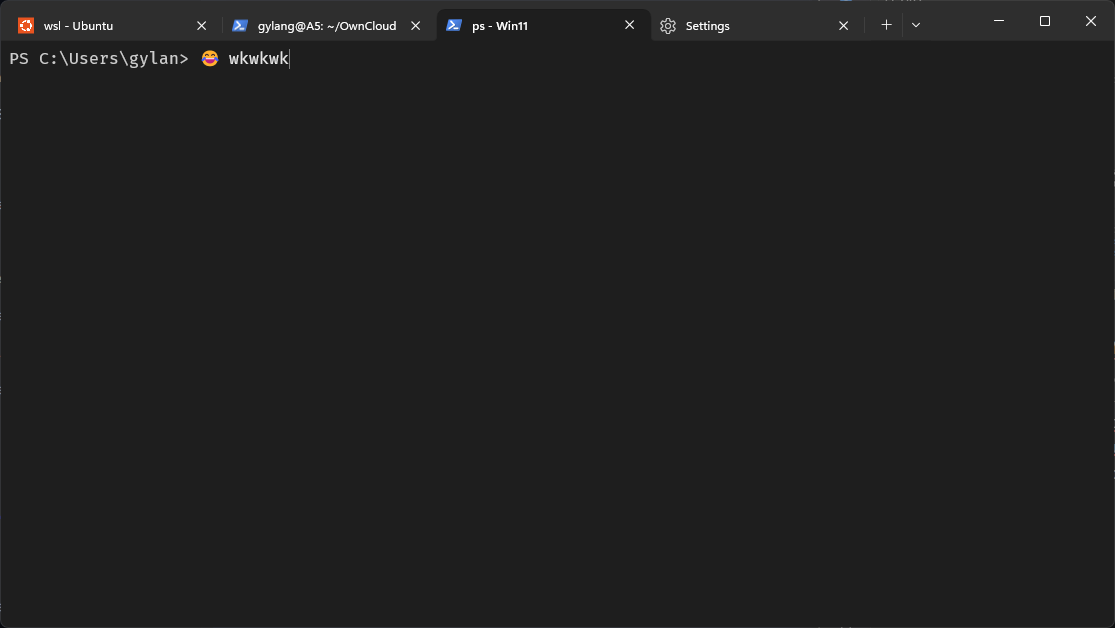Click the PowerShell icon on the gylang@A5 tab
This screenshot has width=1115, height=628.
point(240,26)
